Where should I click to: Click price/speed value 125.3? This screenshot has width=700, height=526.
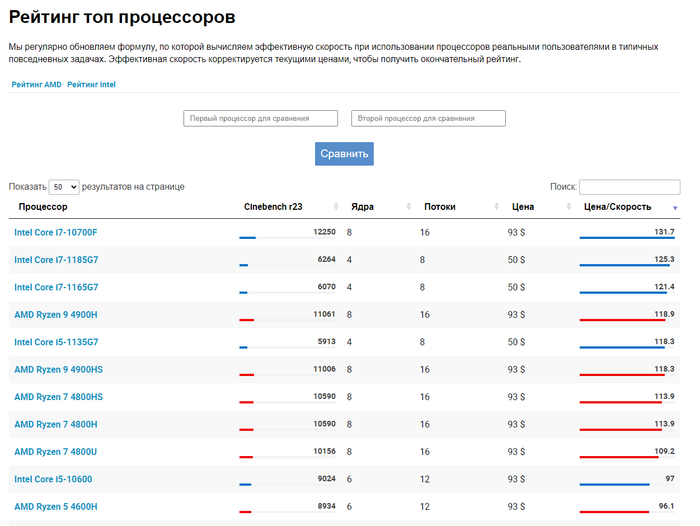coord(664,259)
